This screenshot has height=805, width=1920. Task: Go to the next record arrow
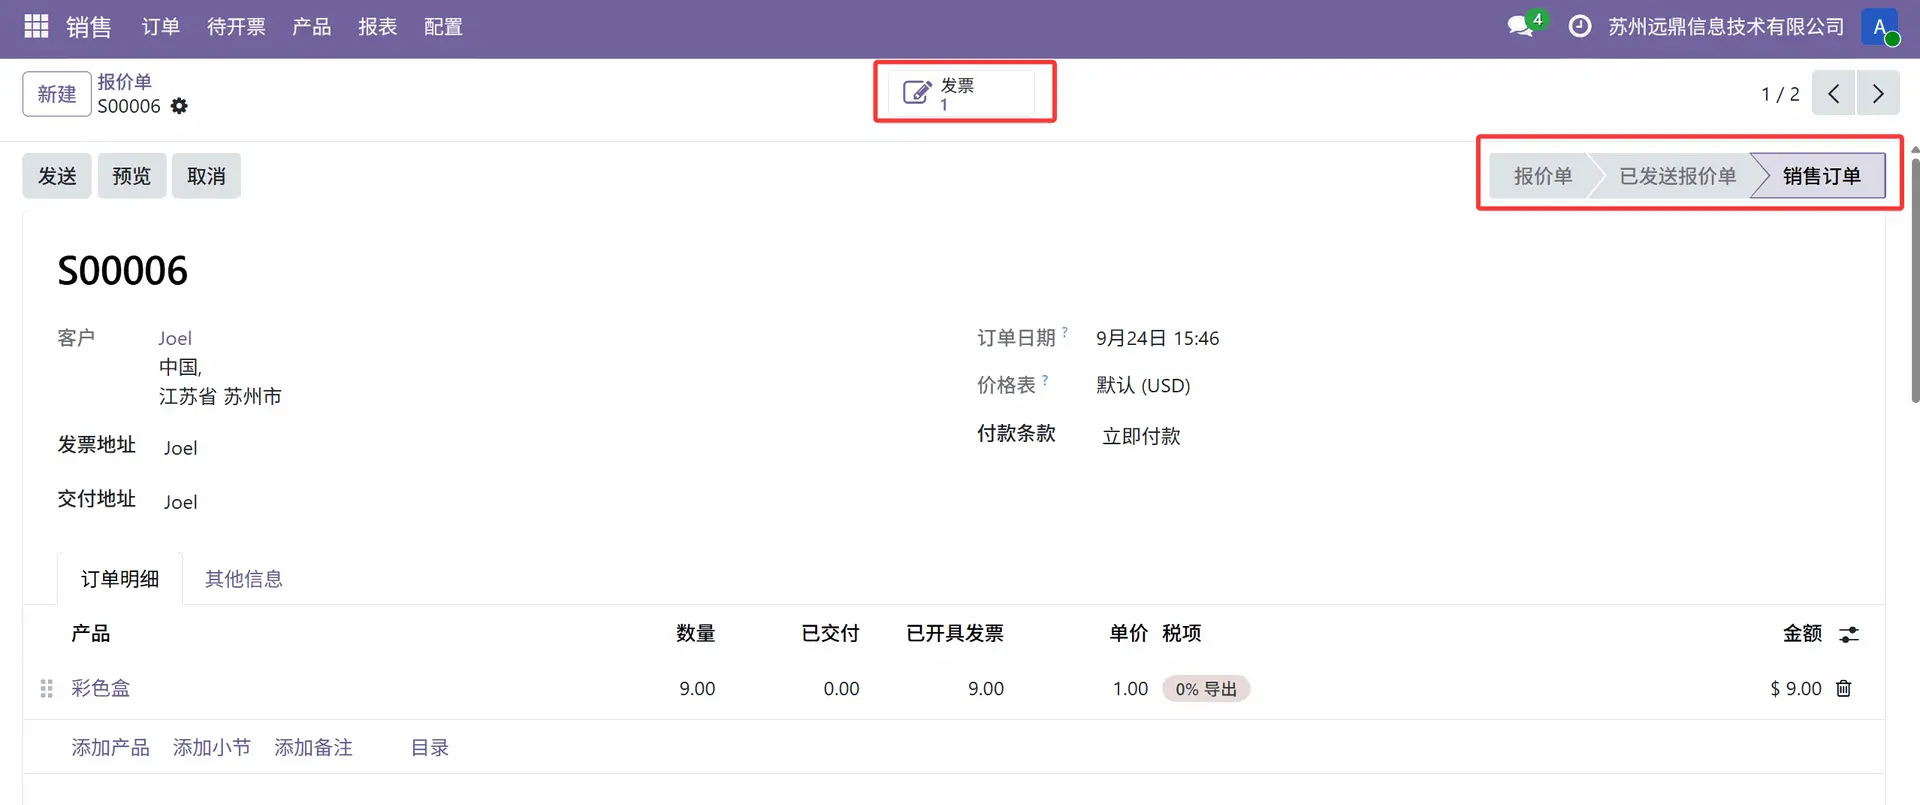point(1877,94)
